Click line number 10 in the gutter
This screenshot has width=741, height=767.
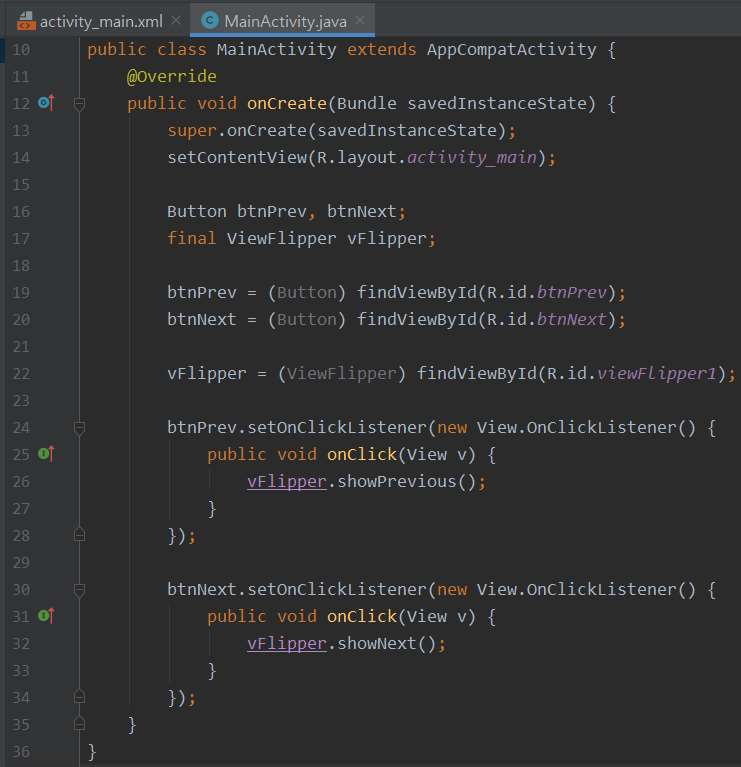21,50
